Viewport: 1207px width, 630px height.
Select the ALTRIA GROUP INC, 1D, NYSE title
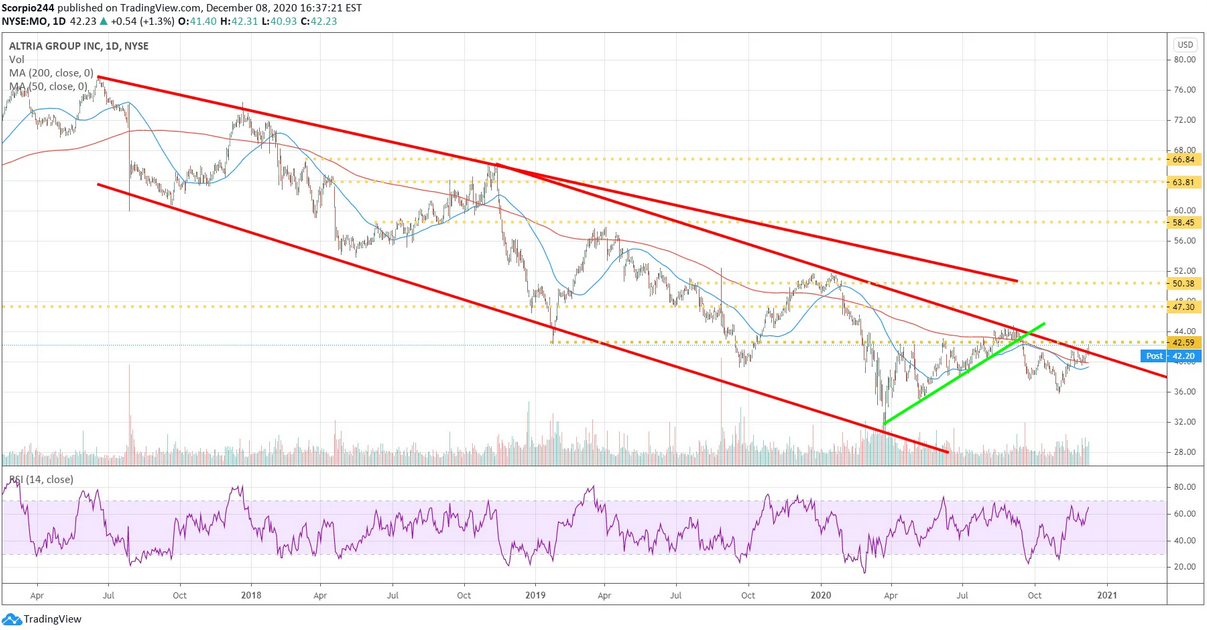[x=79, y=46]
